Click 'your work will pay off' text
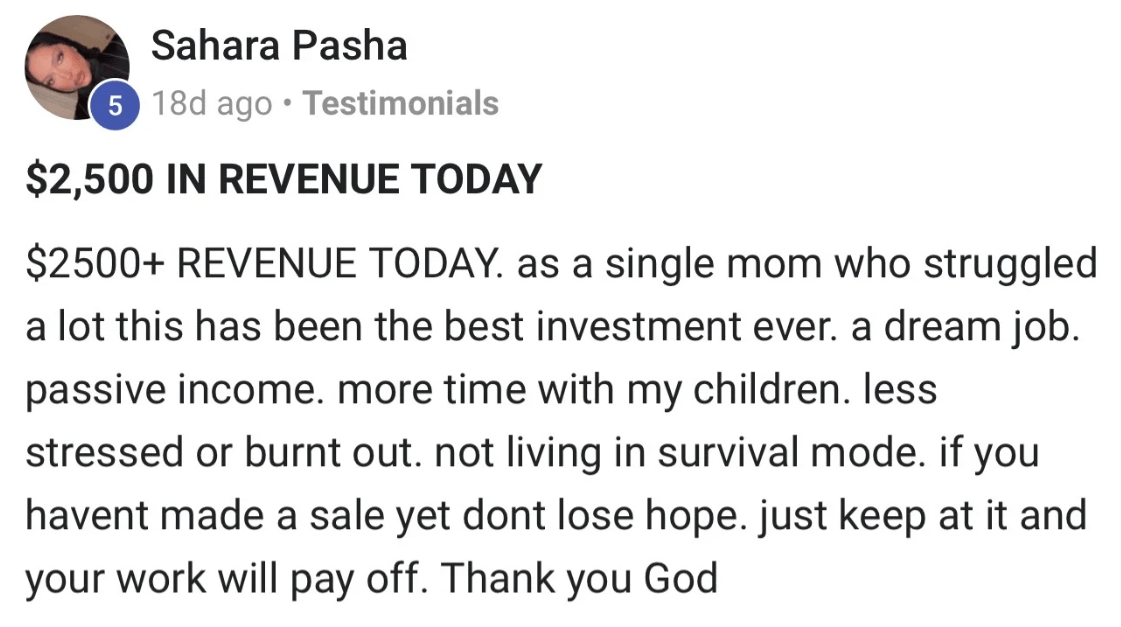 [227, 578]
